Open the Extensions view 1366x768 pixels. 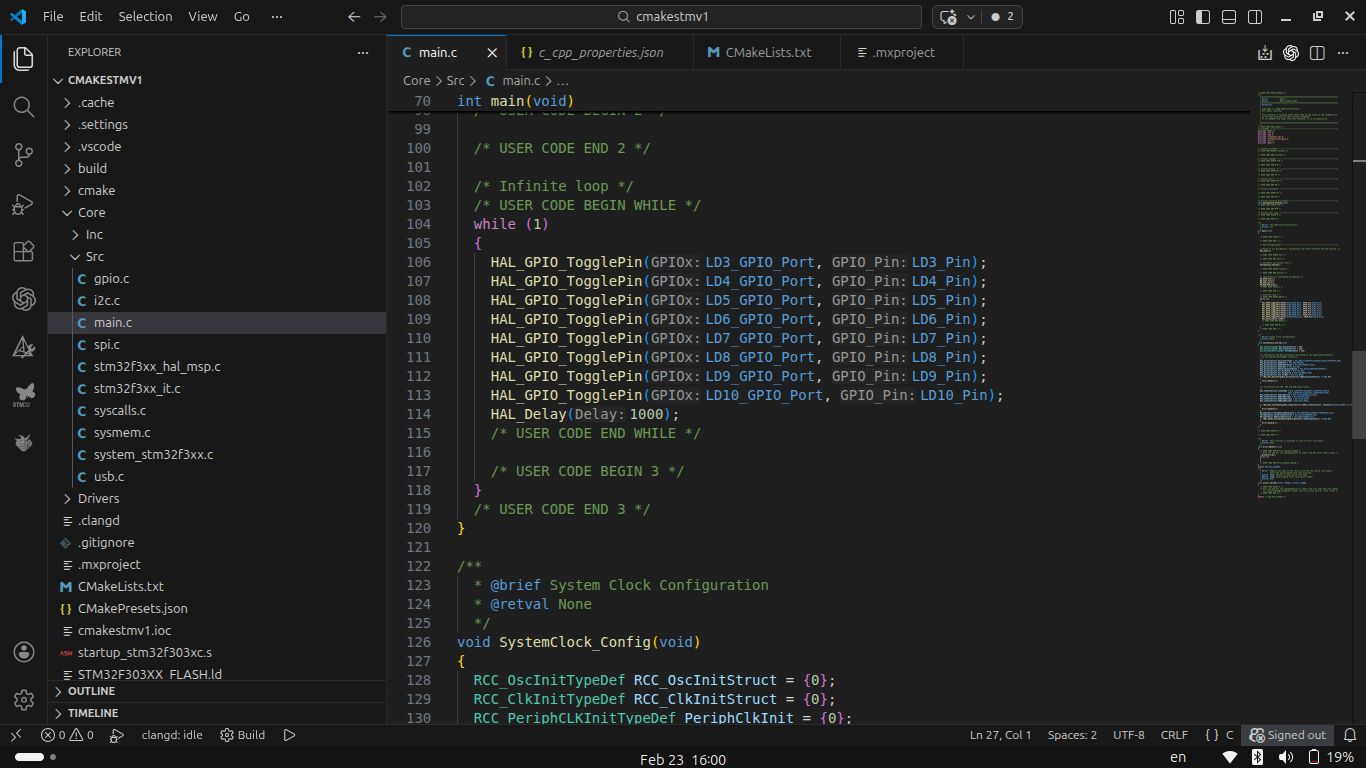(23, 252)
